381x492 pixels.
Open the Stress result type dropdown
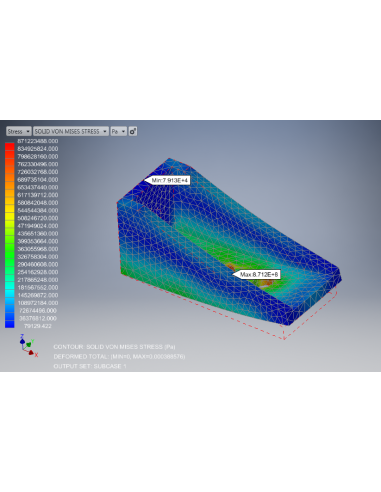click(x=19, y=131)
